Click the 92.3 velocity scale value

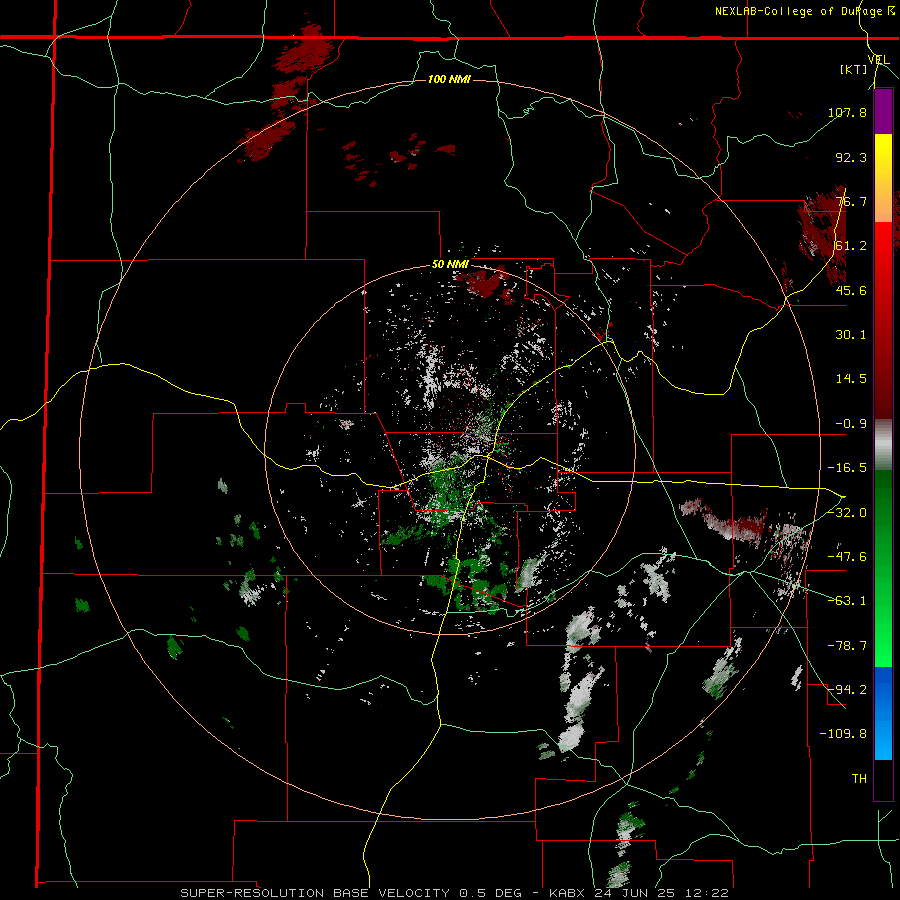(x=851, y=157)
